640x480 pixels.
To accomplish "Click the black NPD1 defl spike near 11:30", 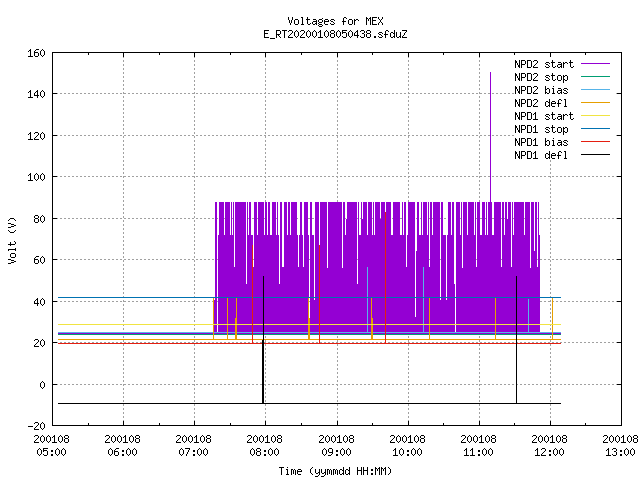I will 516,340.
